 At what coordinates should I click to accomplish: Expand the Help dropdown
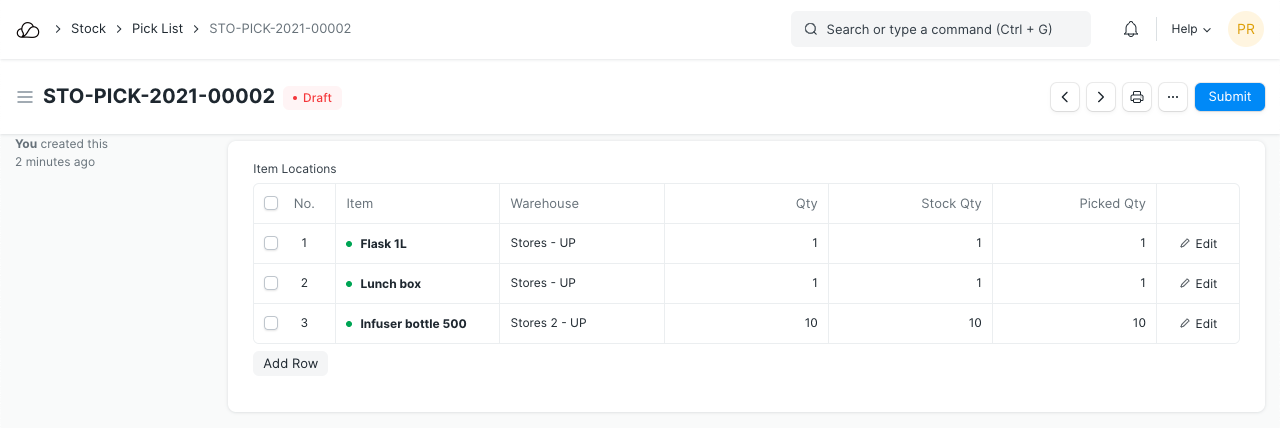pos(1190,29)
